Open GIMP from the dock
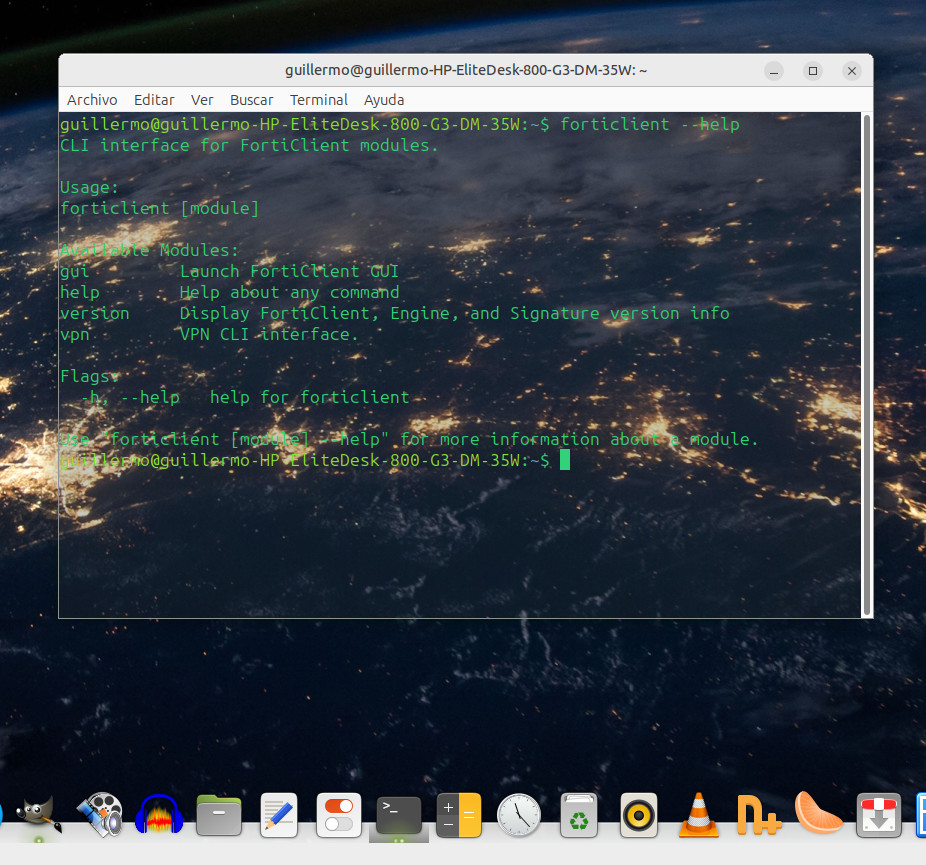The image size is (926, 865). click(x=38, y=815)
